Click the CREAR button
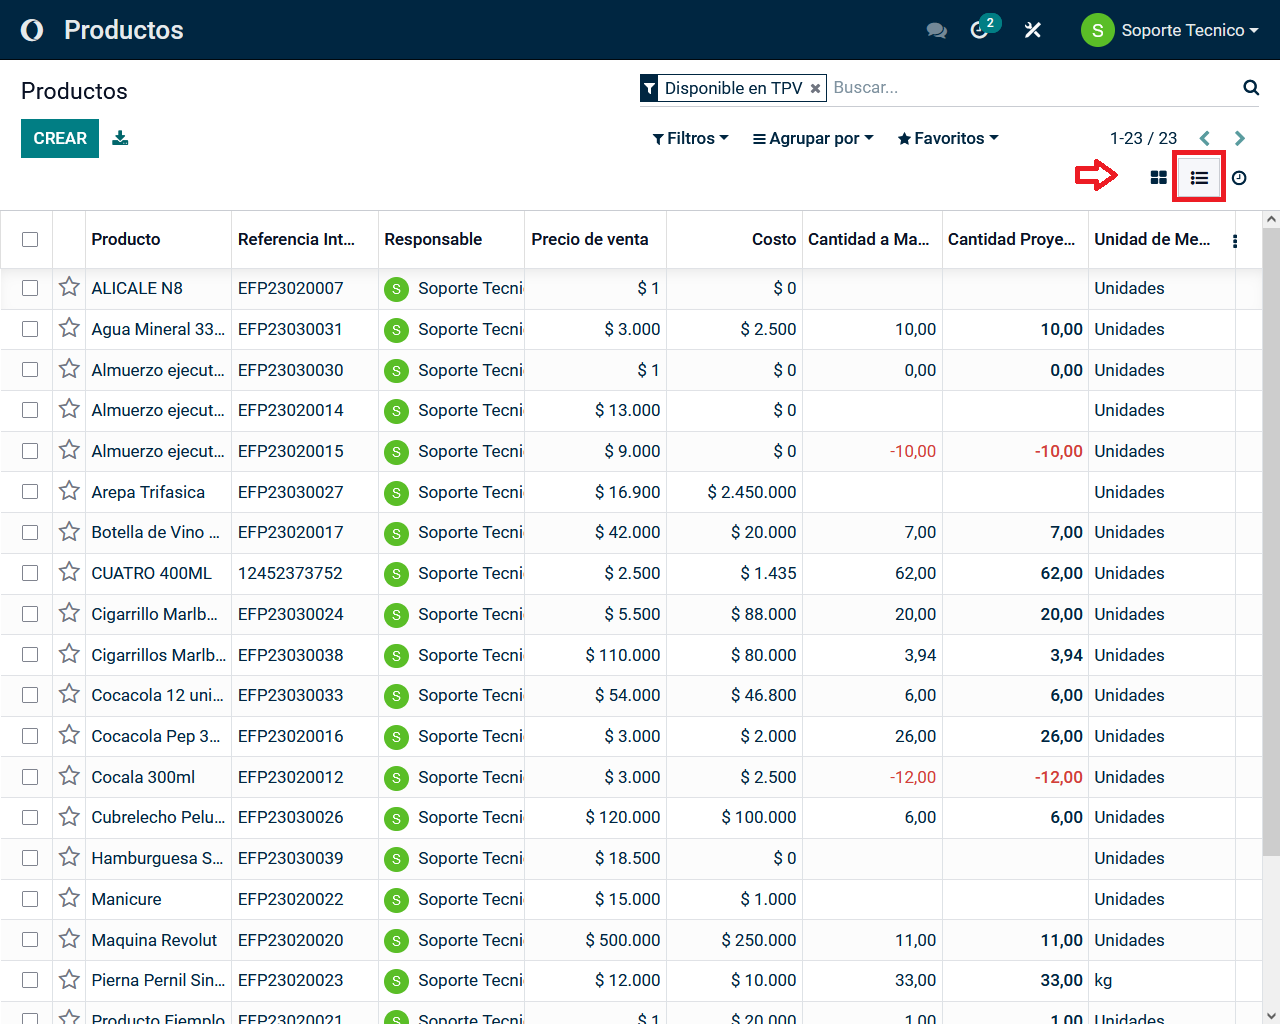 click(60, 138)
